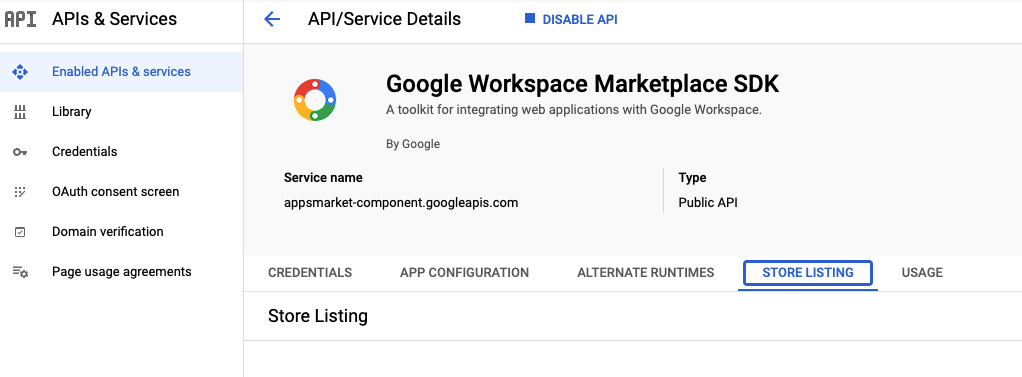Click the APIs & Services header title

coord(115,19)
